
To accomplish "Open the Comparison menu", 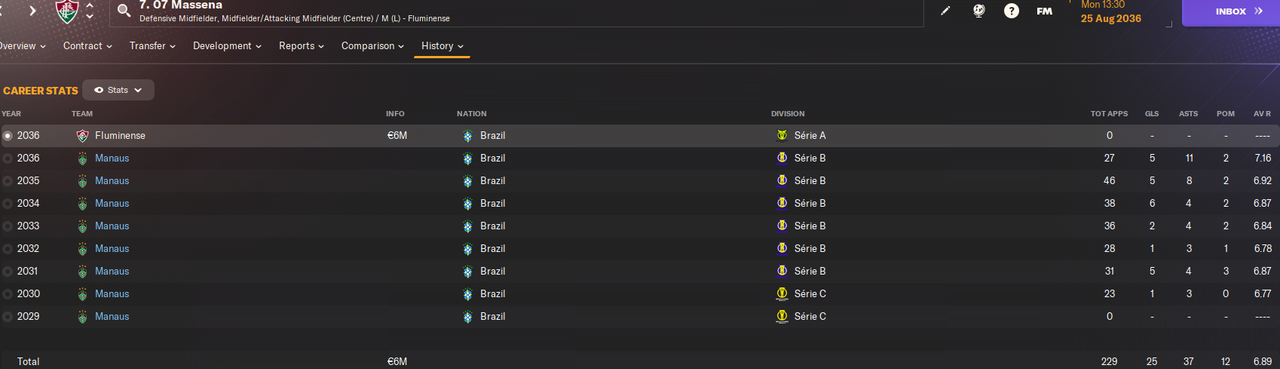I will tap(373, 46).
